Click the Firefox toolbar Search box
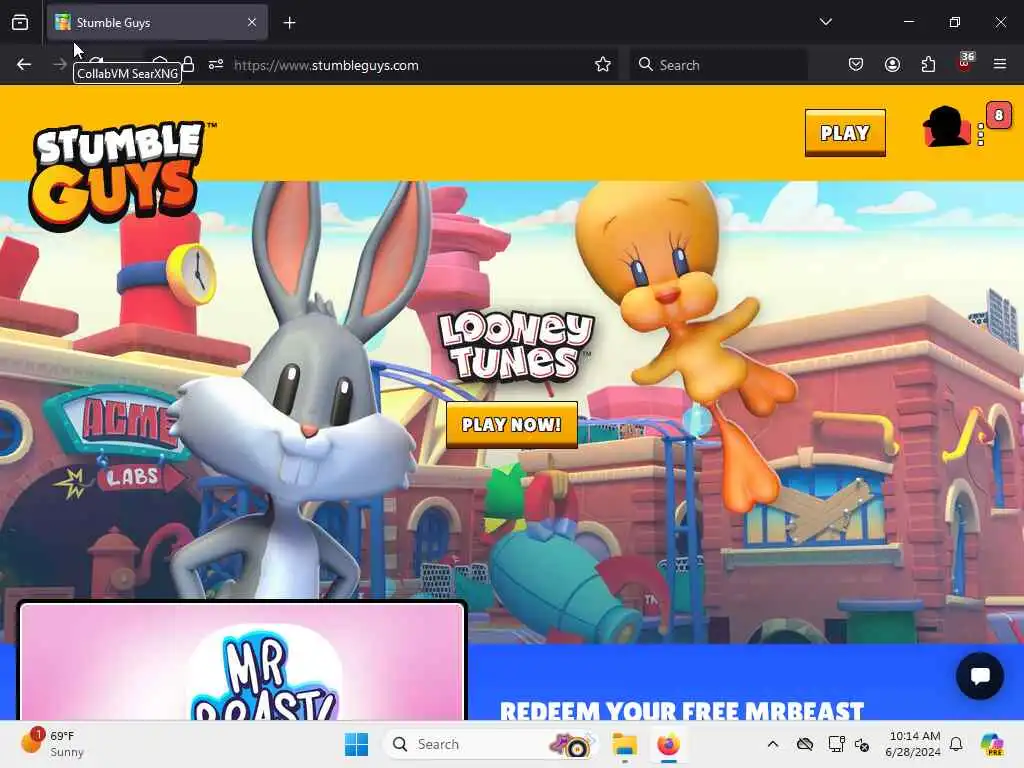The image size is (1024, 768). (718, 65)
